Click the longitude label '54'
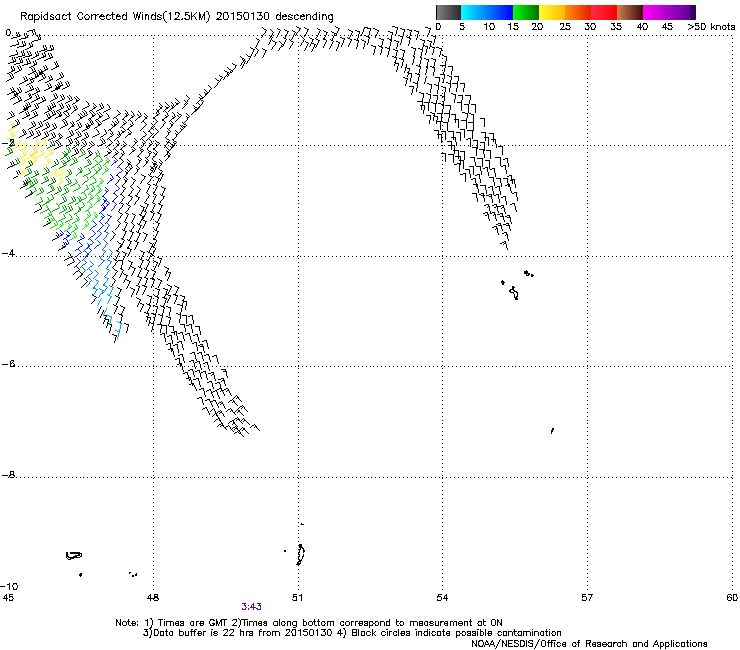This screenshot has width=740, height=650. pyautogui.click(x=442, y=598)
